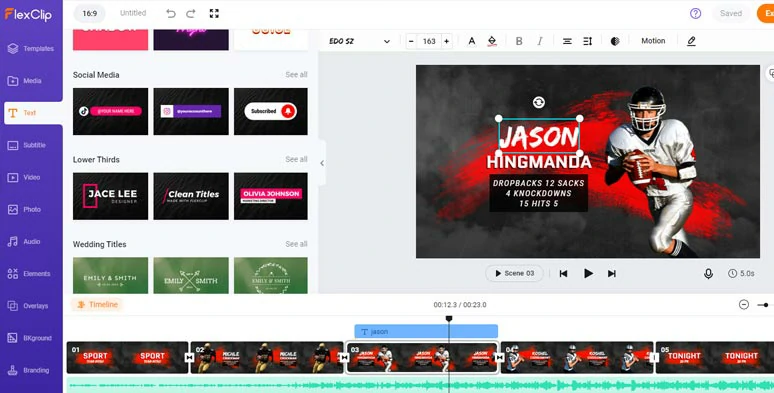Image resolution: width=774 pixels, height=393 pixels.
Task: See all Social Media text styles
Action: point(296,75)
